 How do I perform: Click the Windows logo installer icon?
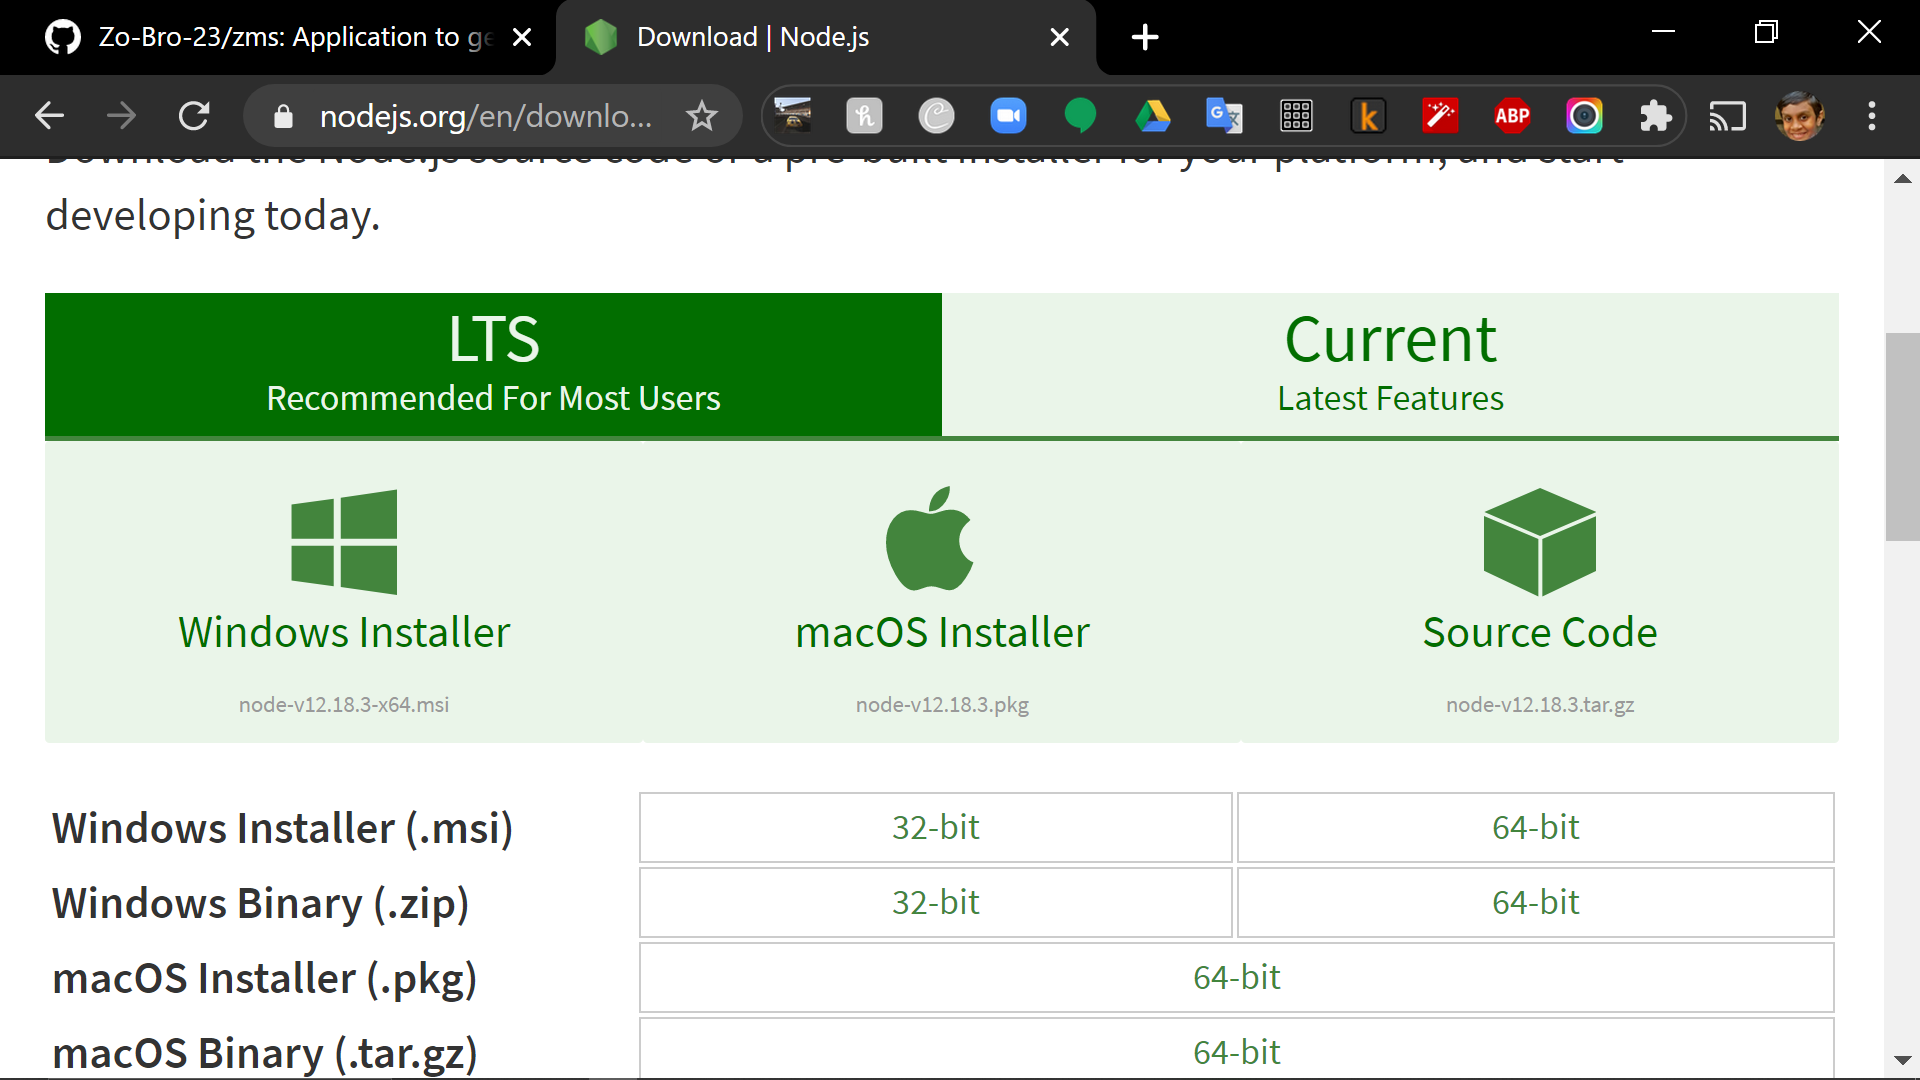pos(344,541)
